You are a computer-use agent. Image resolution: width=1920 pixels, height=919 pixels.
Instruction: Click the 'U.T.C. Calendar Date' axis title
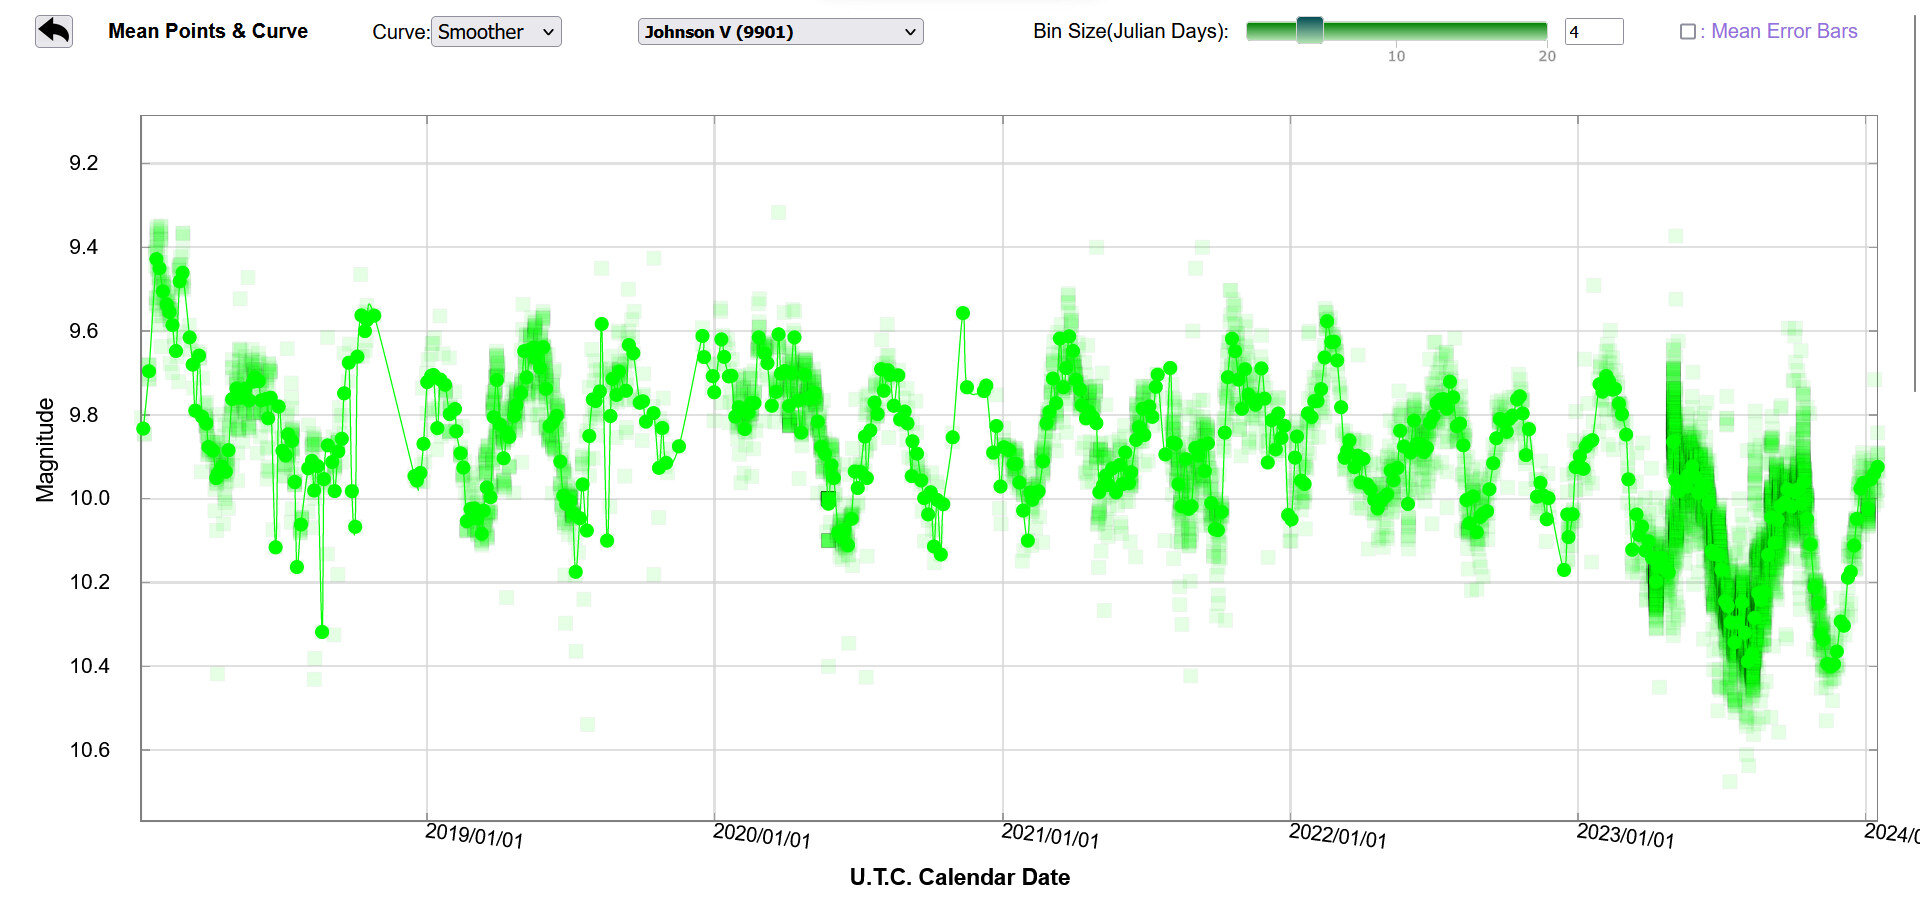960,877
